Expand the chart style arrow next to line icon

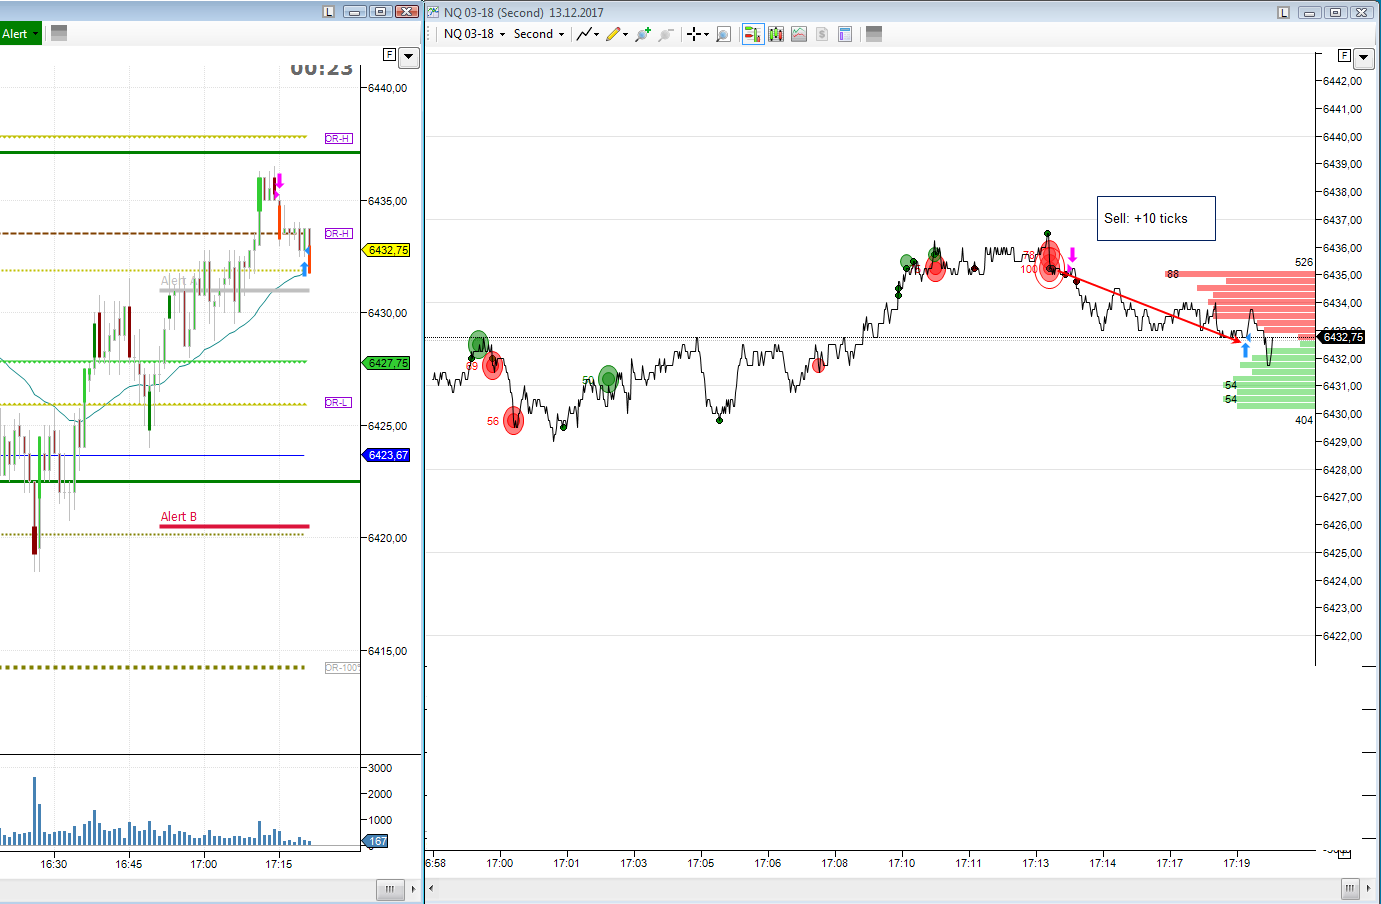(x=597, y=34)
